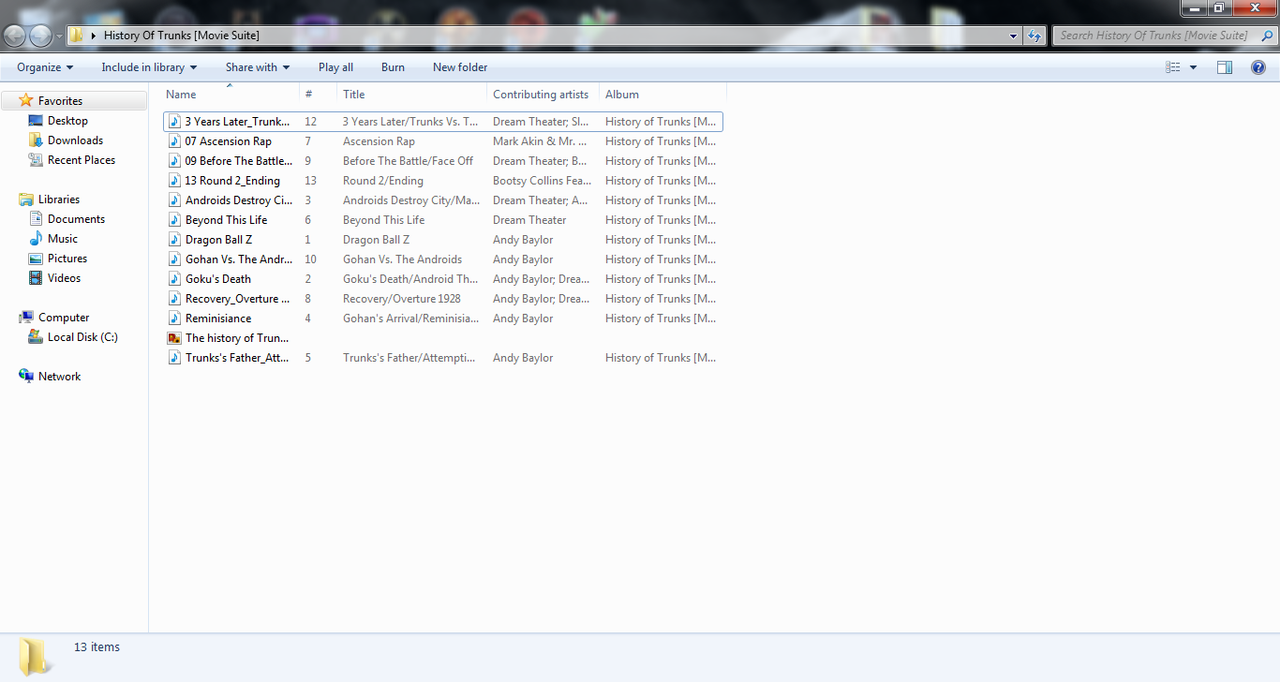Click the History Of Trunks [Movie Suite] address path
This screenshot has width=1280, height=682.
pyautogui.click(x=180, y=35)
